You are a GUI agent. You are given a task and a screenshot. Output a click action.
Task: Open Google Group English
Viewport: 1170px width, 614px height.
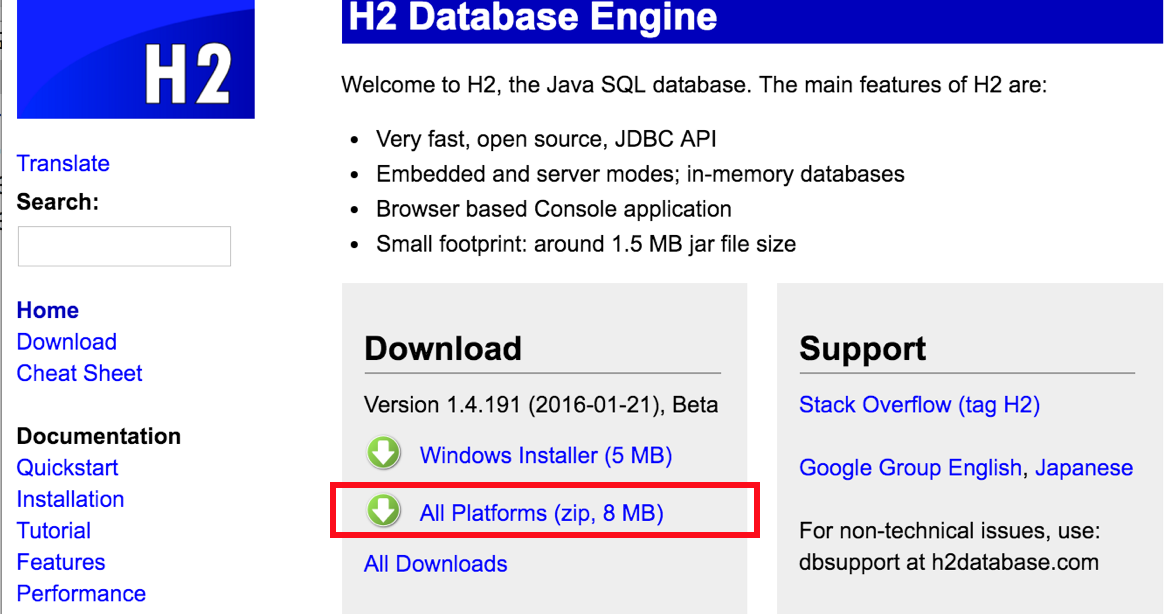[910, 467]
